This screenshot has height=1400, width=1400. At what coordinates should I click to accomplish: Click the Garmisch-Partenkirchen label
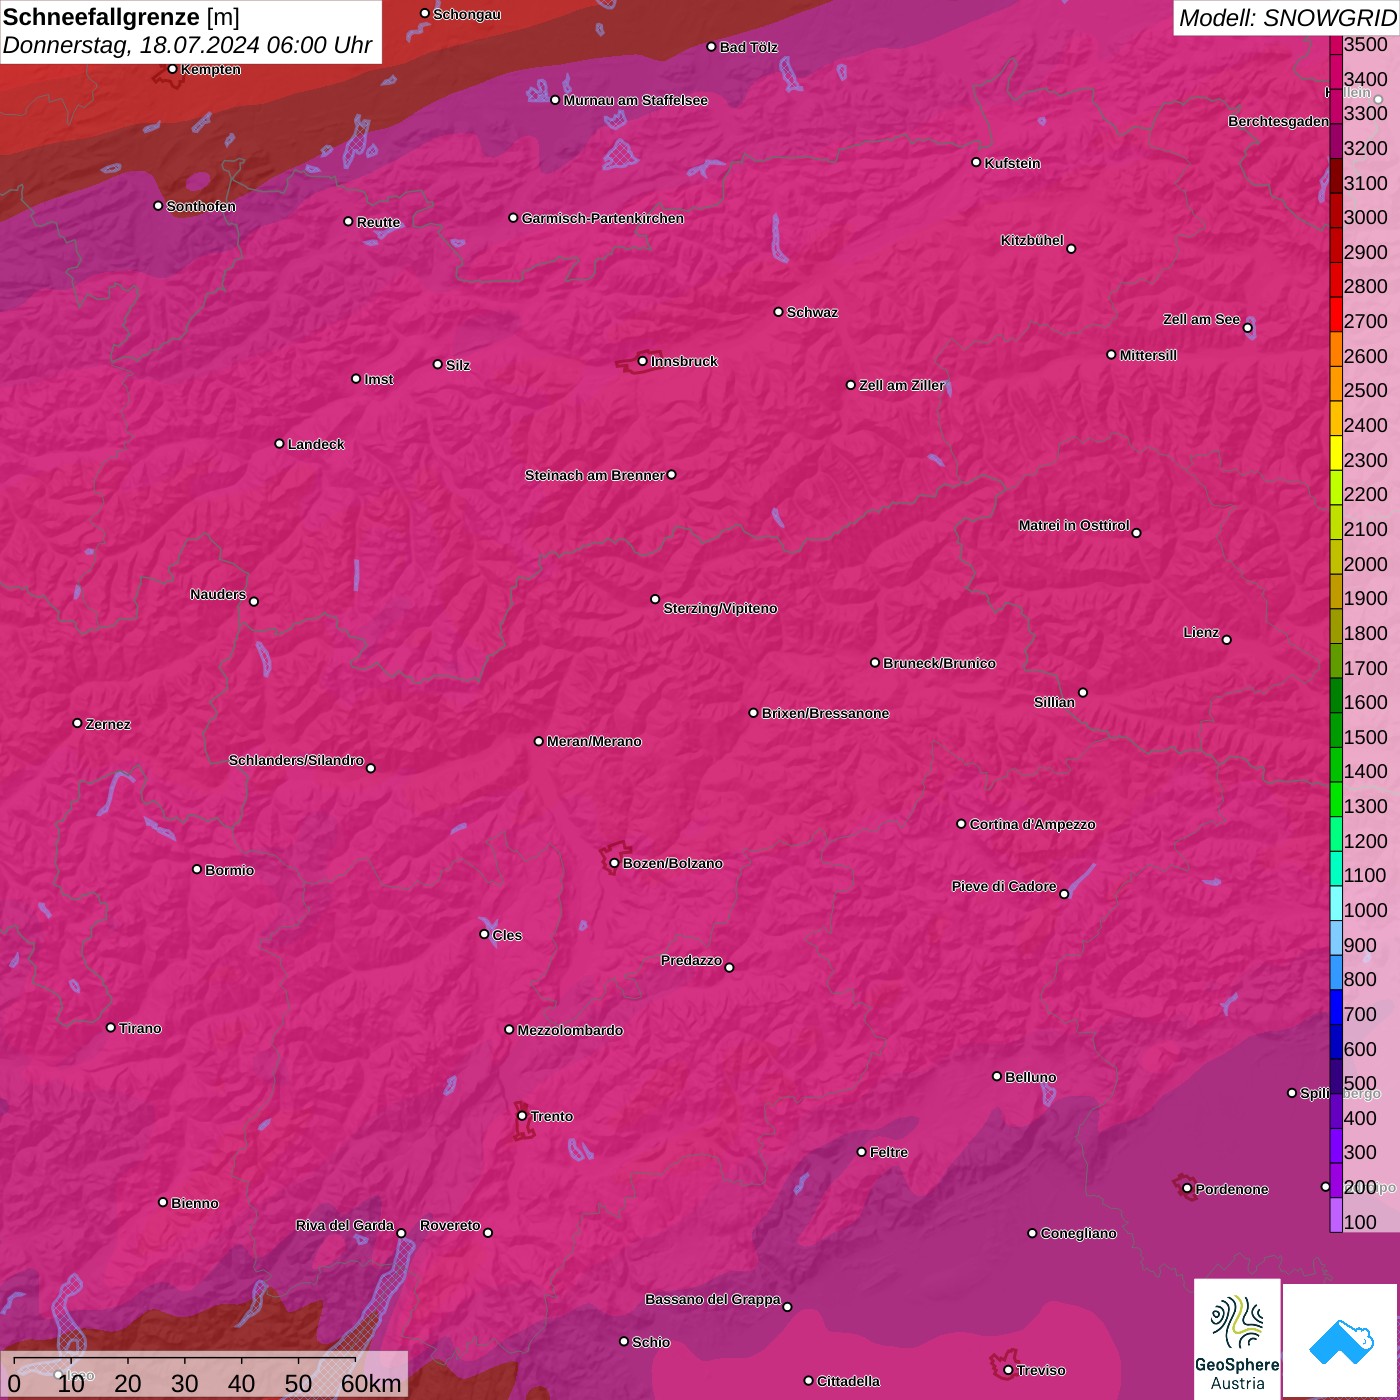click(x=602, y=218)
